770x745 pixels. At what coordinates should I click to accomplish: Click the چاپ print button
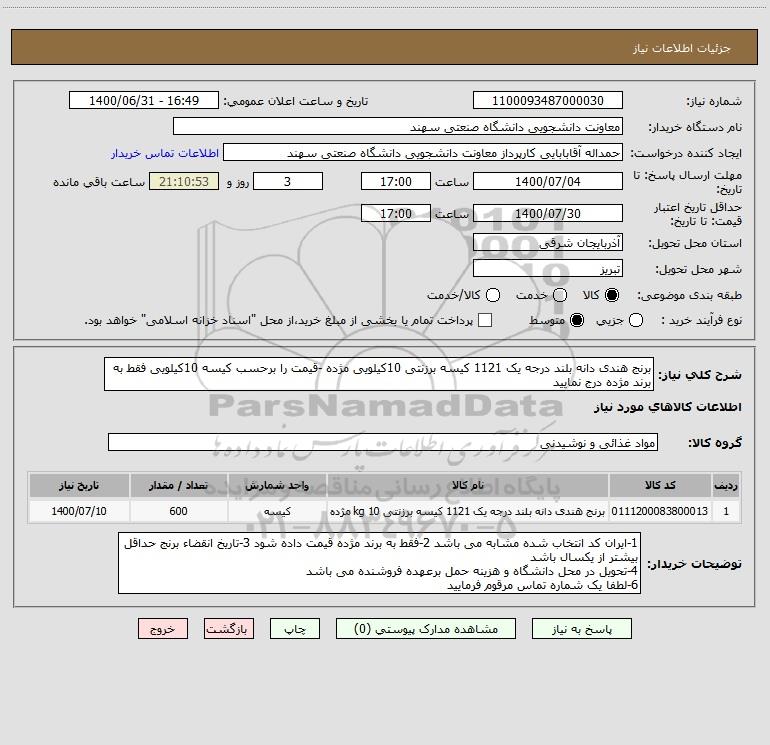(x=295, y=629)
